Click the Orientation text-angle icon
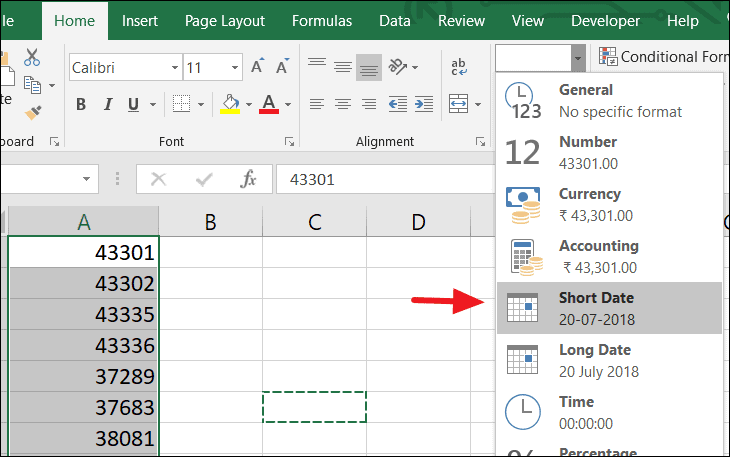Image resolution: width=730 pixels, height=457 pixels. (399, 67)
